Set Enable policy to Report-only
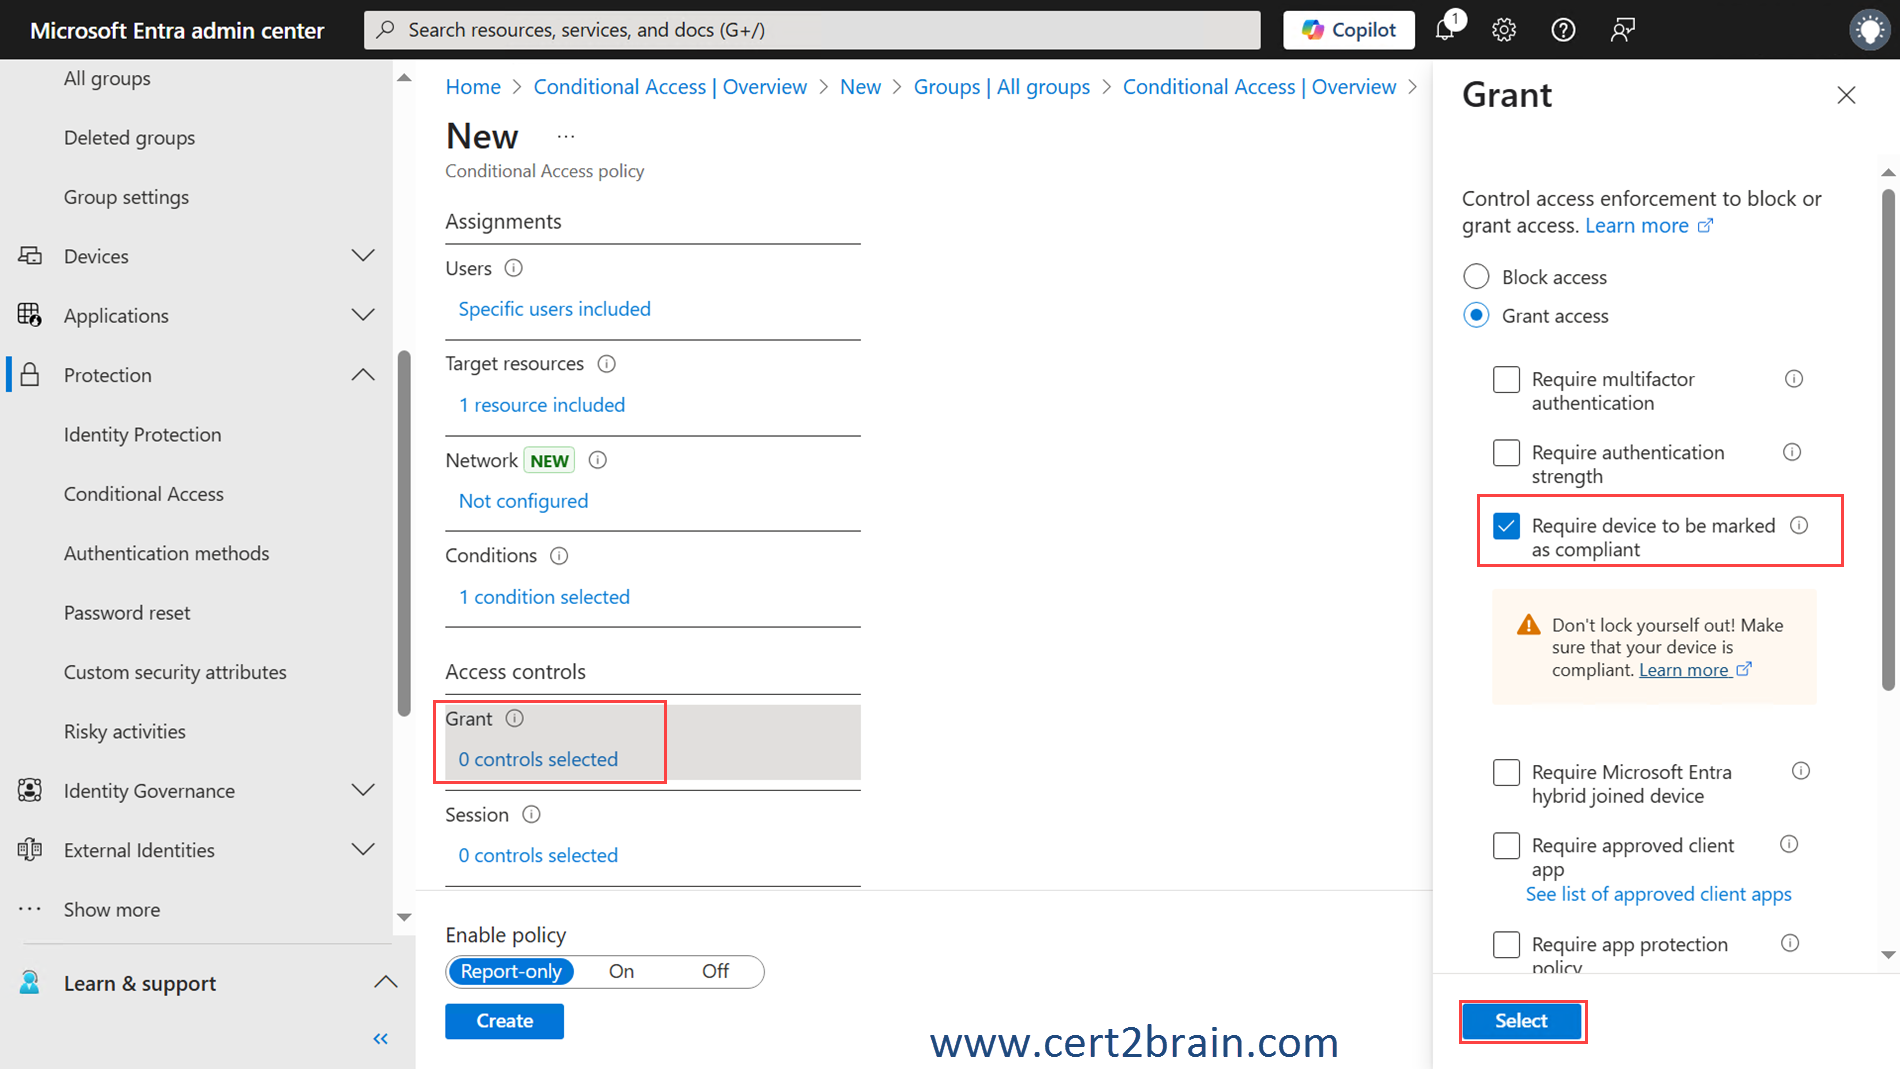 tap(511, 971)
